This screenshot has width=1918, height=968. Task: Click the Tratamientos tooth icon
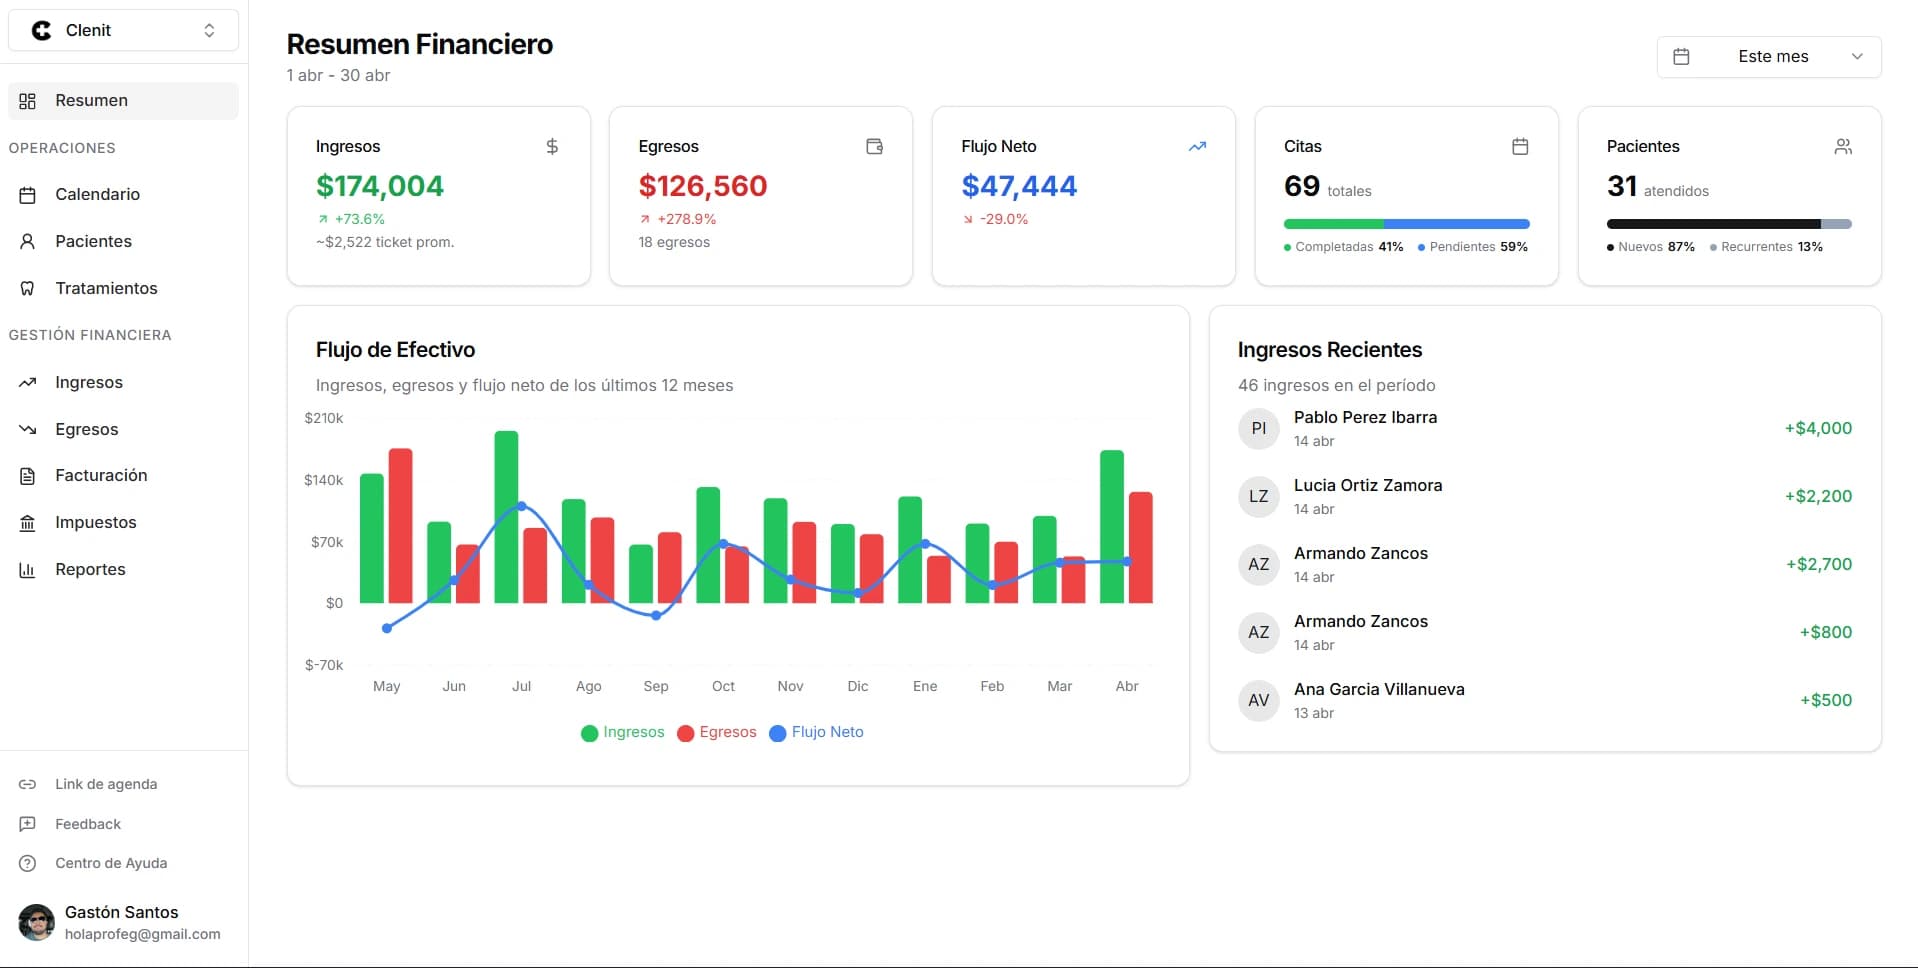pyautogui.click(x=28, y=289)
